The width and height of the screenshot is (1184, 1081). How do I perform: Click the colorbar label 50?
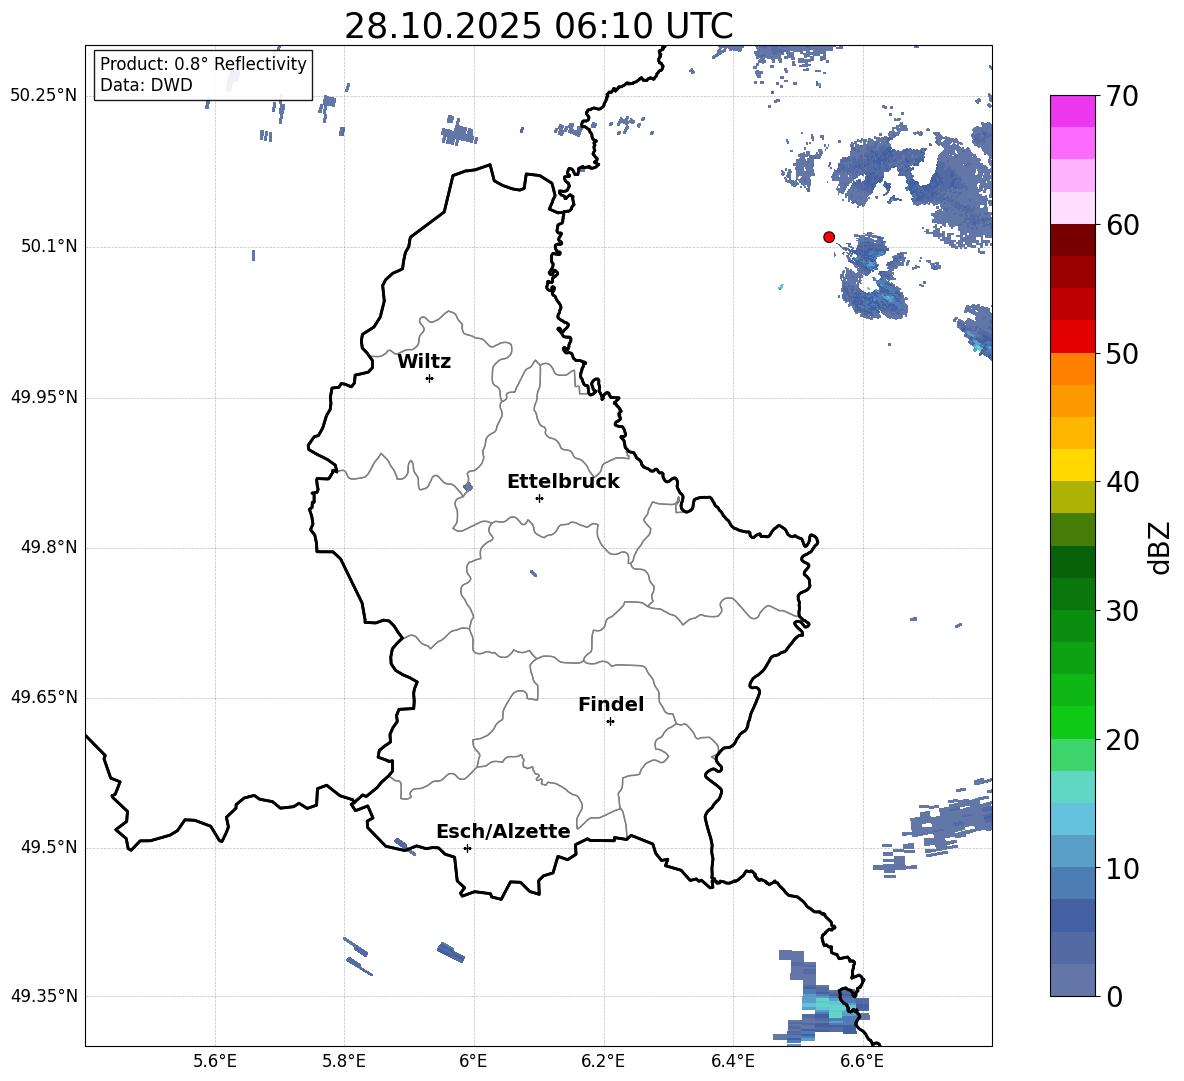1123,353
